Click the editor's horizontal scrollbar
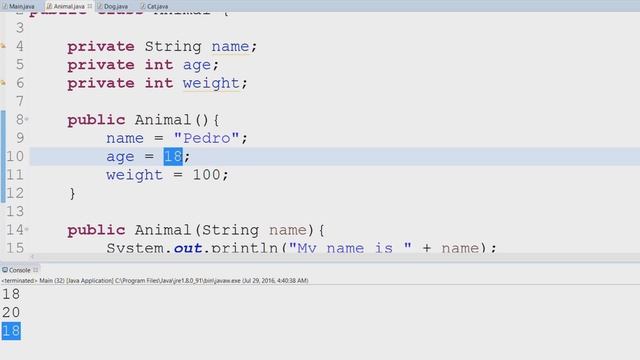Screen dimensions: 640x360 coord(335,256)
